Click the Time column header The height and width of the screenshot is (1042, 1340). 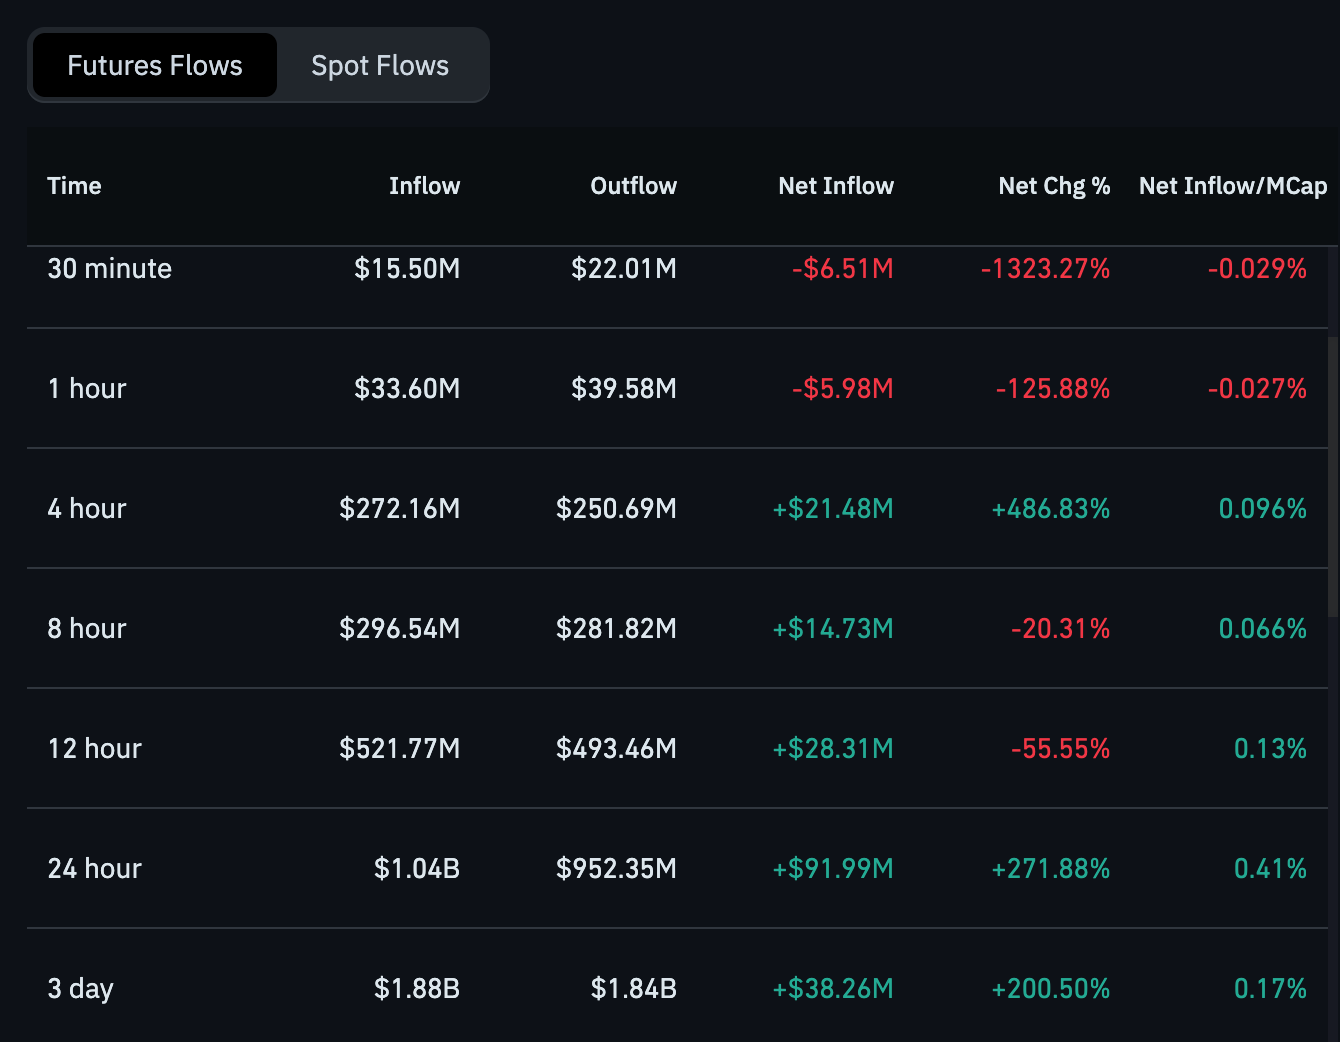point(74,186)
